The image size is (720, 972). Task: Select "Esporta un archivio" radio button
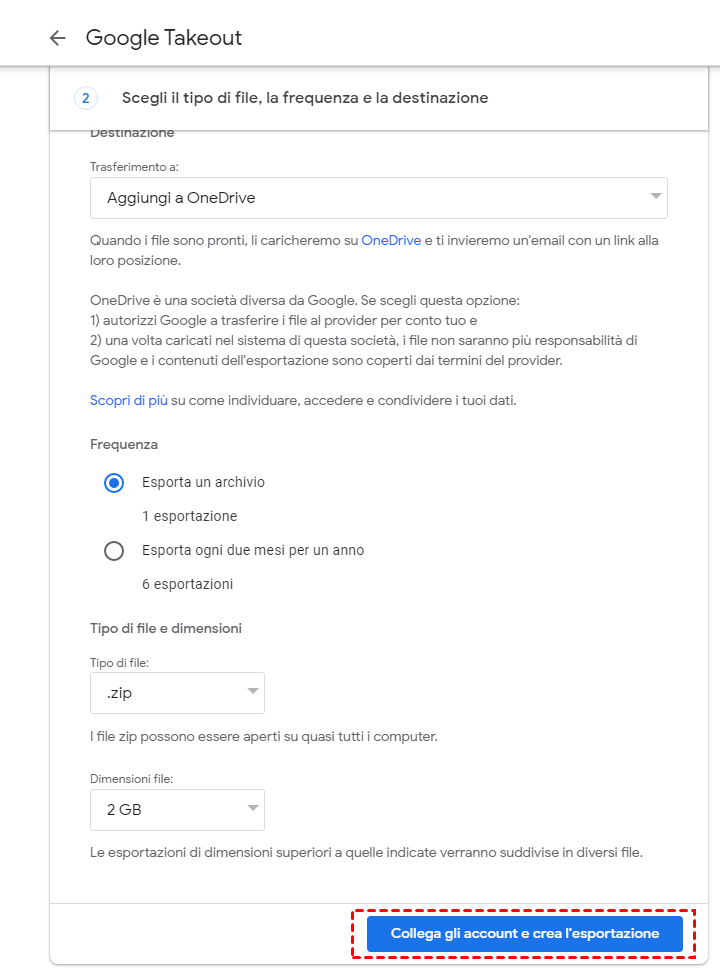(114, 482)
